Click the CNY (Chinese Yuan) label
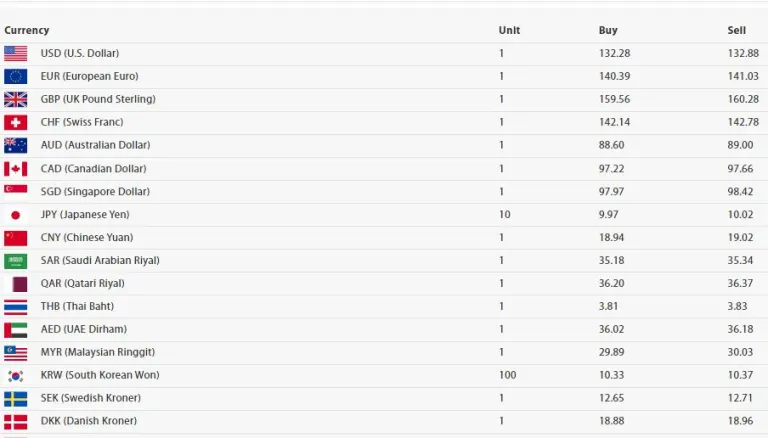The image size is (768, 438). click(x=87, y=237)
